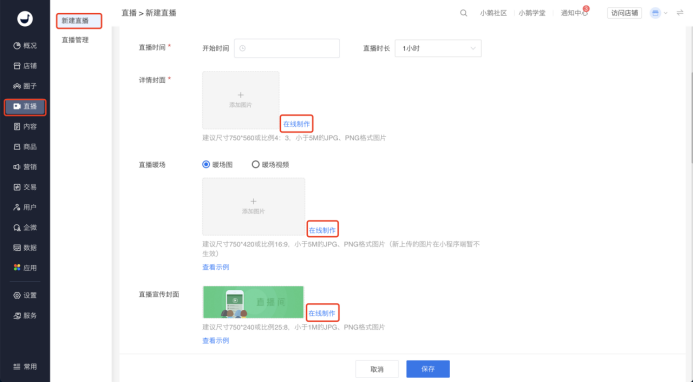Image resolution: width=693 pixels, height=383 pixels.
Task: Open the 直播时长 dropdown showing 1小时
Action: click(x=438, y=49)
